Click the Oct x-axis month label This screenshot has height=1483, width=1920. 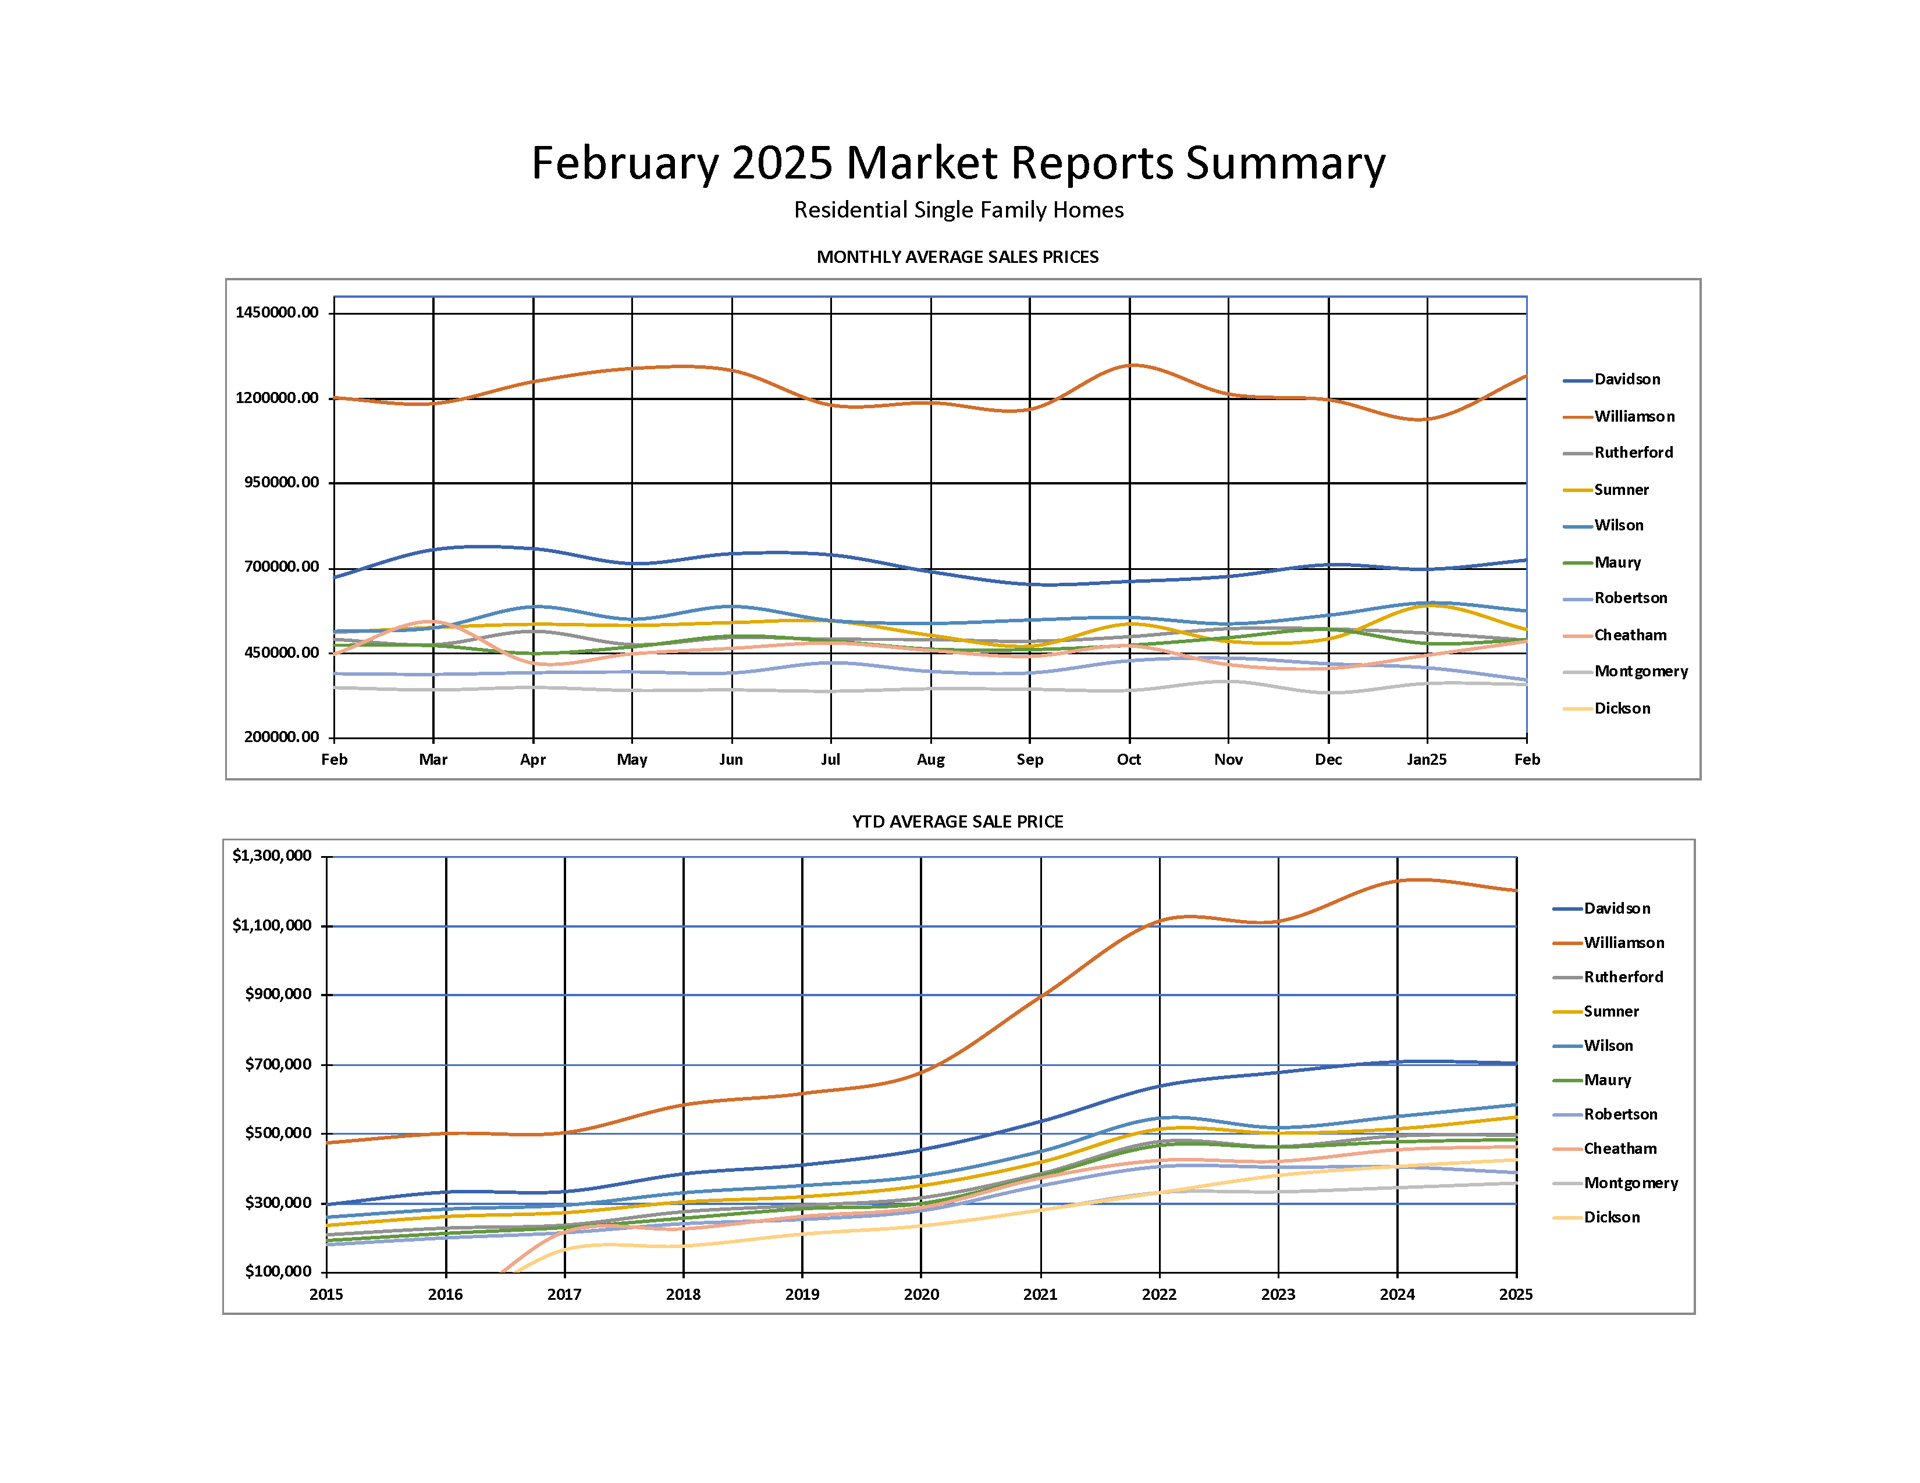pos(1128,760)
